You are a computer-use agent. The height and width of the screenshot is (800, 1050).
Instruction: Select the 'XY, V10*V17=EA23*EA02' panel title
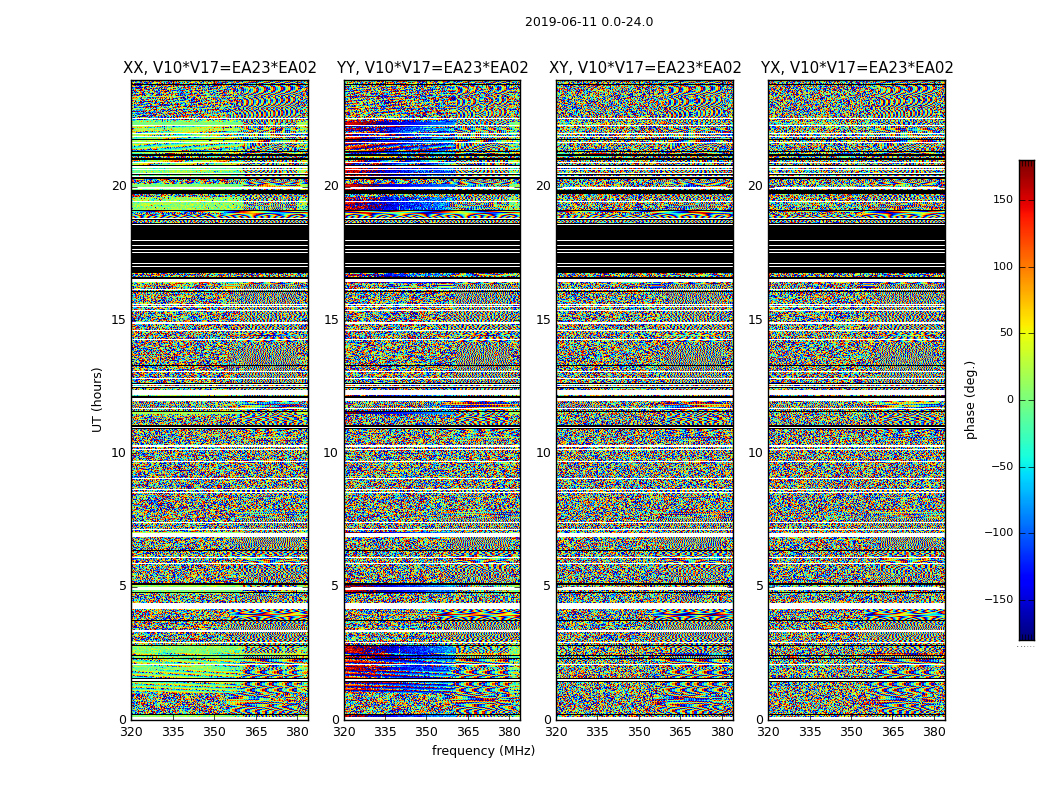coord(645,68)
